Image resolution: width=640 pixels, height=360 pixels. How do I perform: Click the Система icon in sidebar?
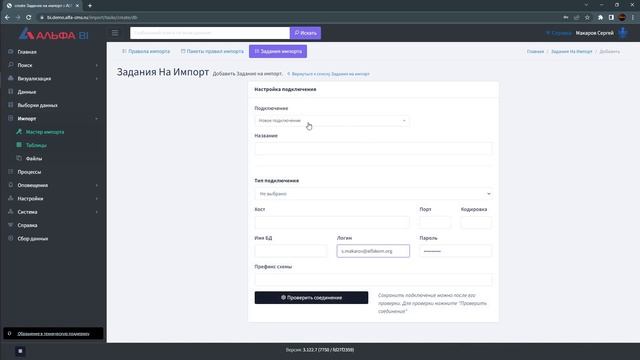[x=11, y=212]
